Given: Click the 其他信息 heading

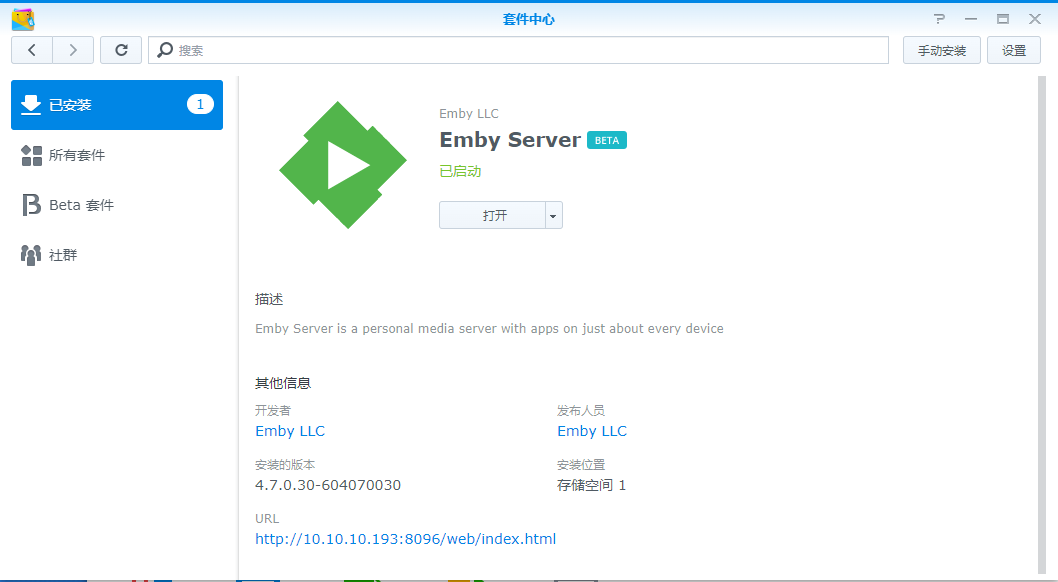Looking at the screenshot, I should [283, 383].
